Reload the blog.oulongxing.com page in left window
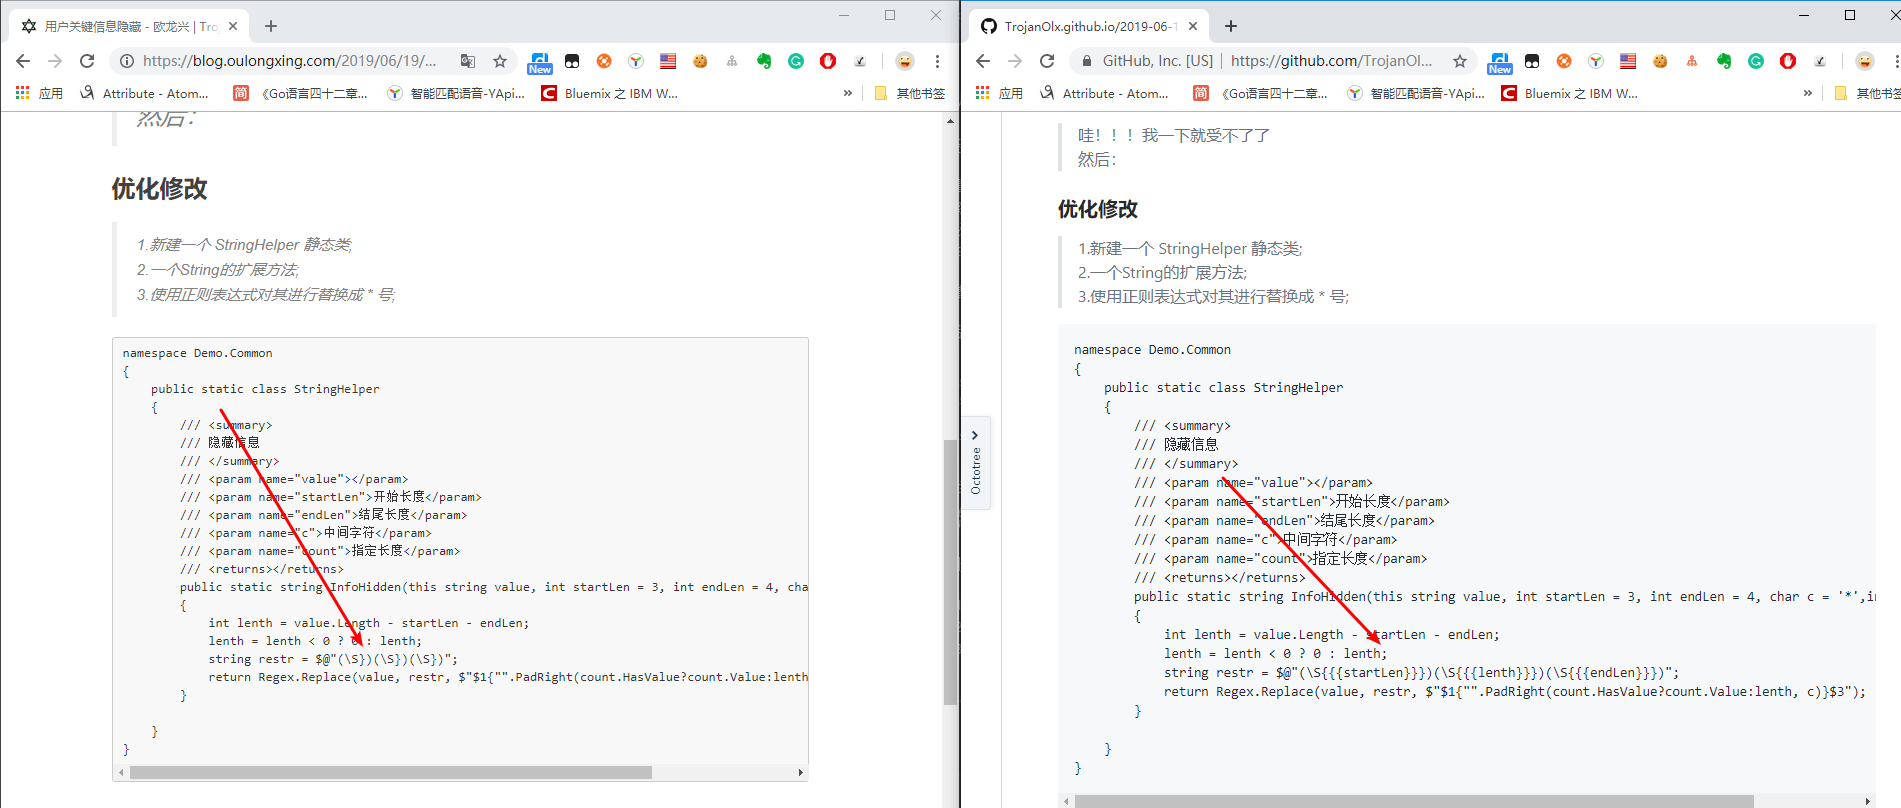The height and width of the screenshot is (808, 1901). tap(87, 61)
